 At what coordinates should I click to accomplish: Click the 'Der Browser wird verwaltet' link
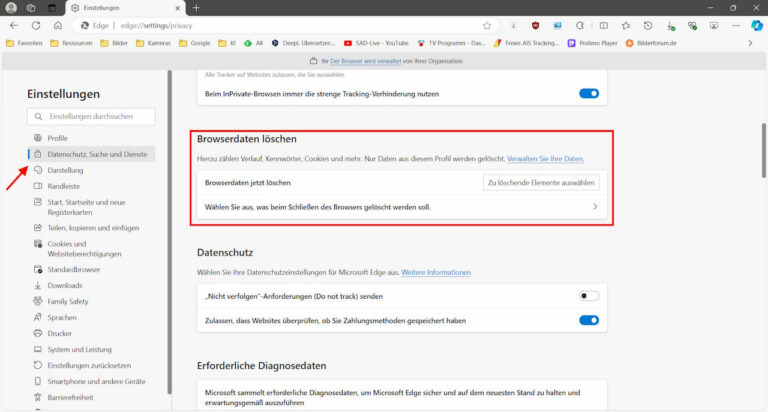[x=365, y=61]
